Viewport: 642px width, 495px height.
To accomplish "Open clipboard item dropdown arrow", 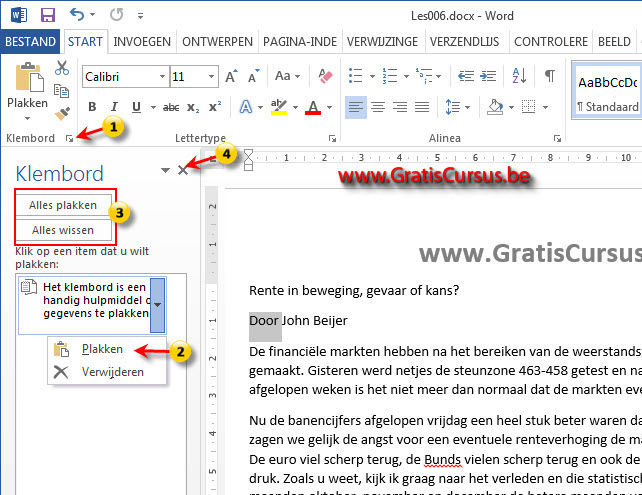I will pos(158,305).
